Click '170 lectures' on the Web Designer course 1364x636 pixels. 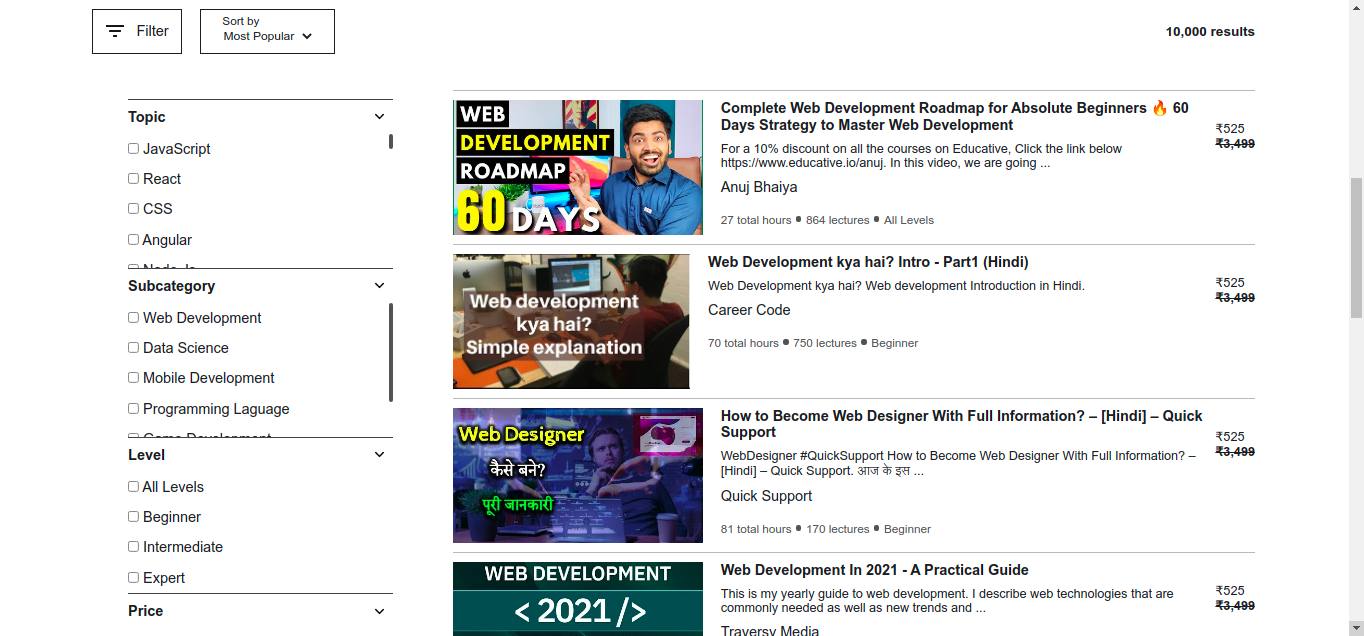pyautogui.click(x=838, y=529)
